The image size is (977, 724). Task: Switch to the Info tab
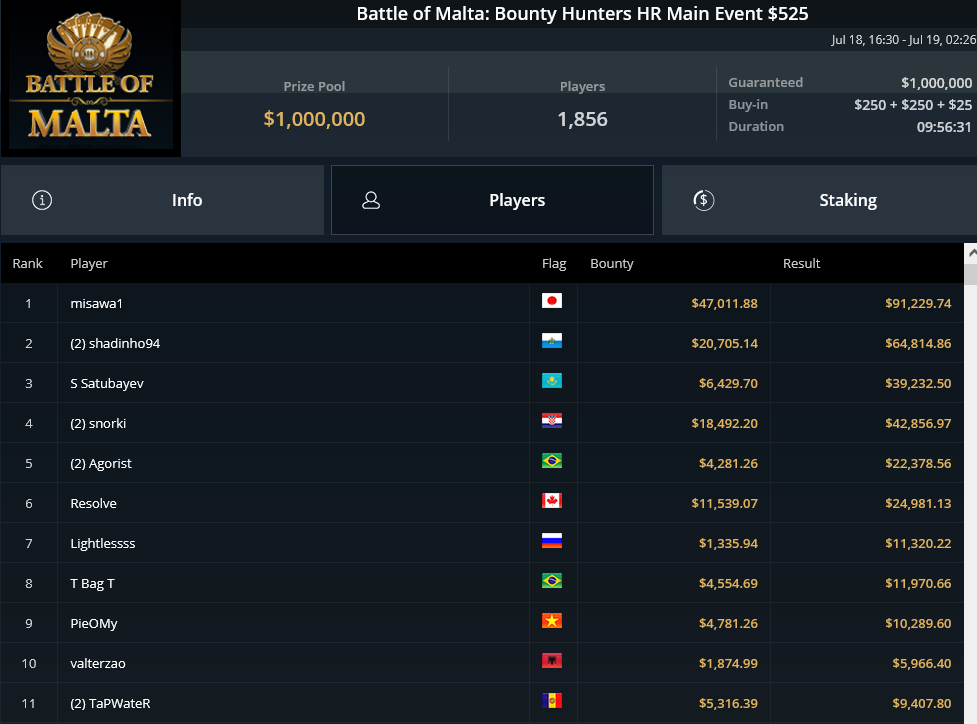tap(162, 200)
